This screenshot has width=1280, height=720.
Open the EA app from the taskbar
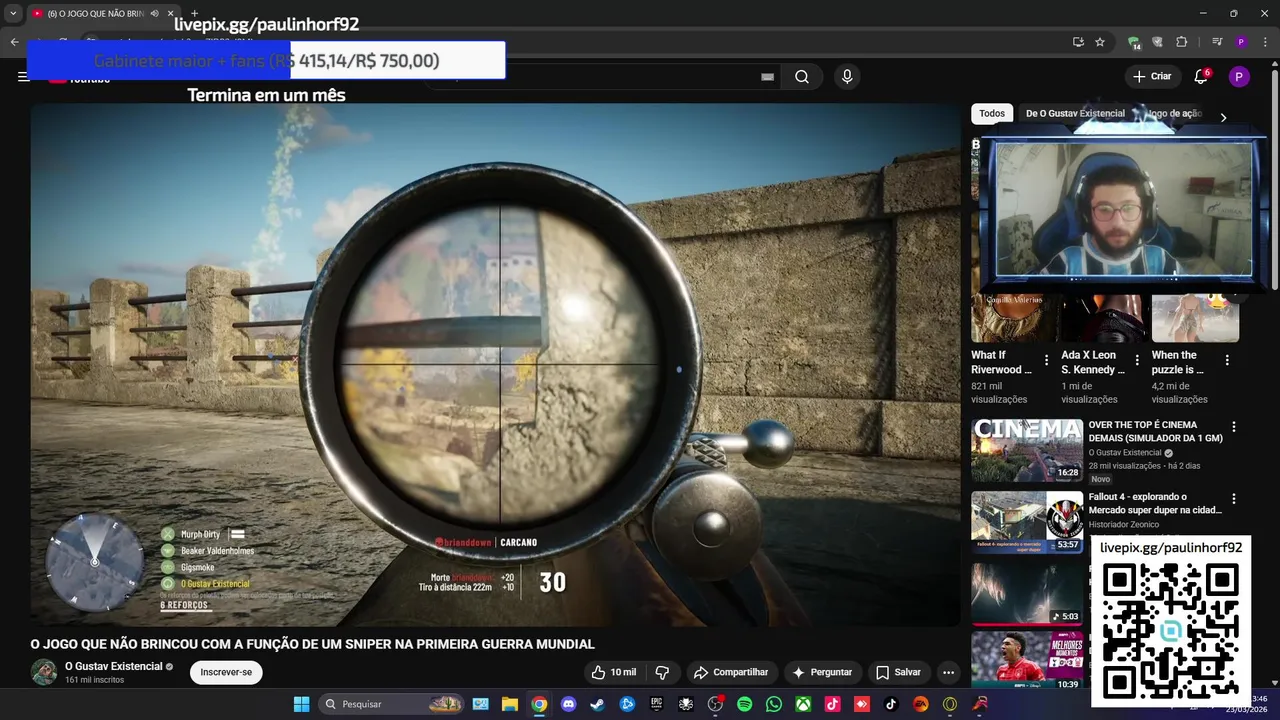pyautogui.click(x=920, y=704)
